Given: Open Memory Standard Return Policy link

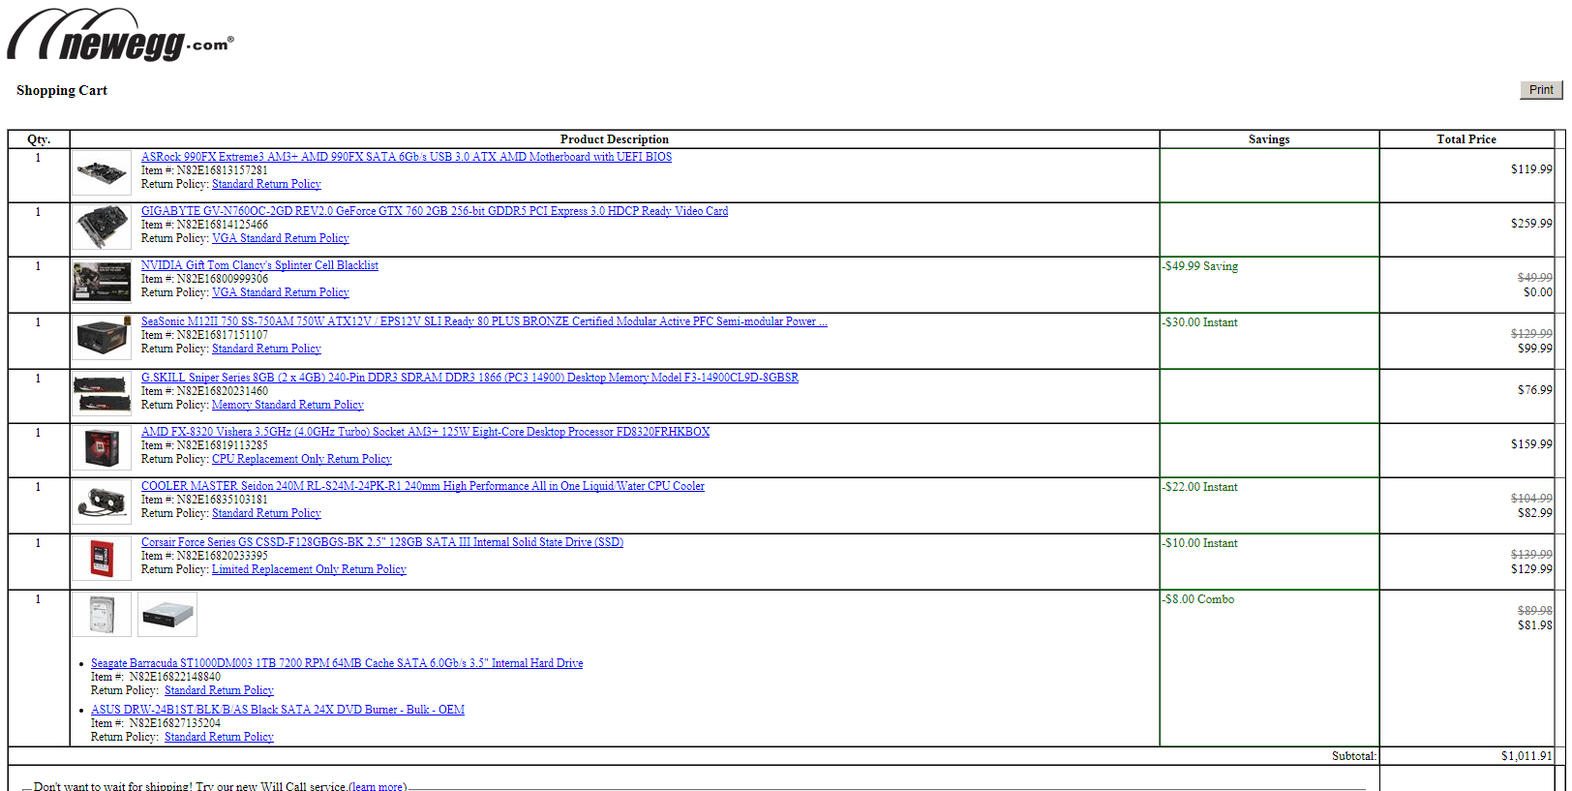Looking at the screenshot, I should click(x=288, y=404).
